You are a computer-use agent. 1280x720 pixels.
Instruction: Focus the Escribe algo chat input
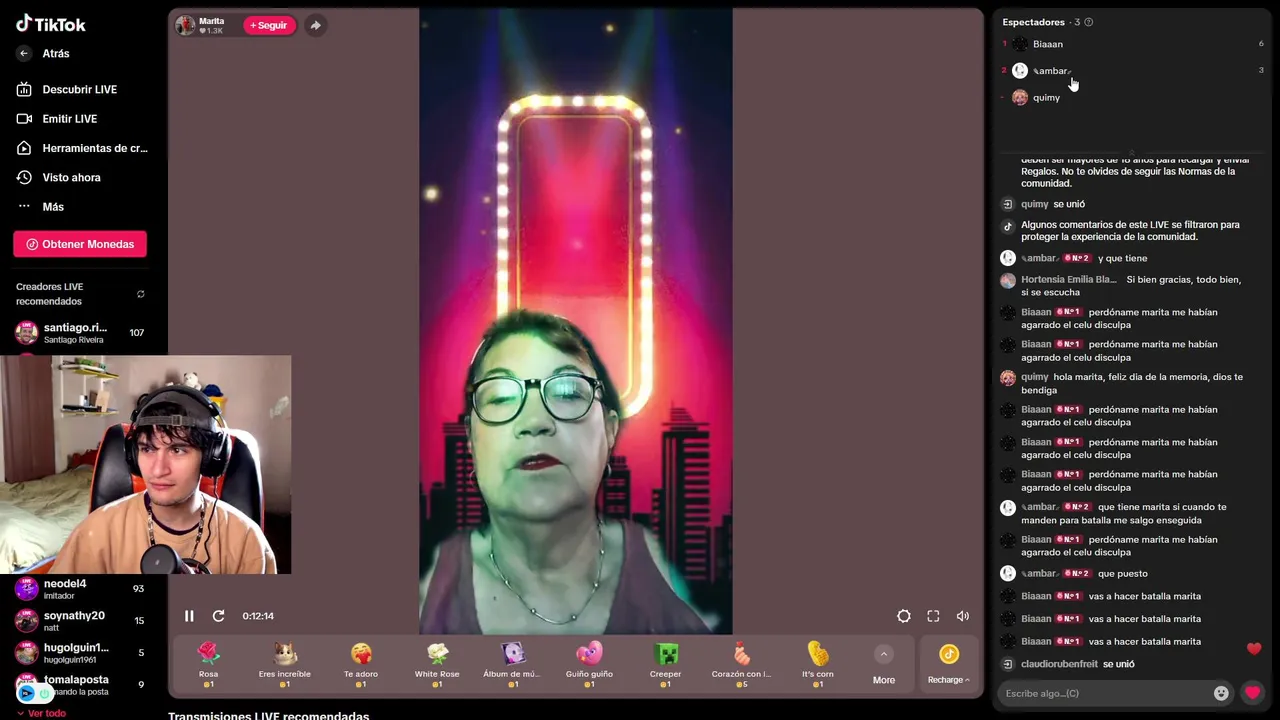tap(1105, 693)
